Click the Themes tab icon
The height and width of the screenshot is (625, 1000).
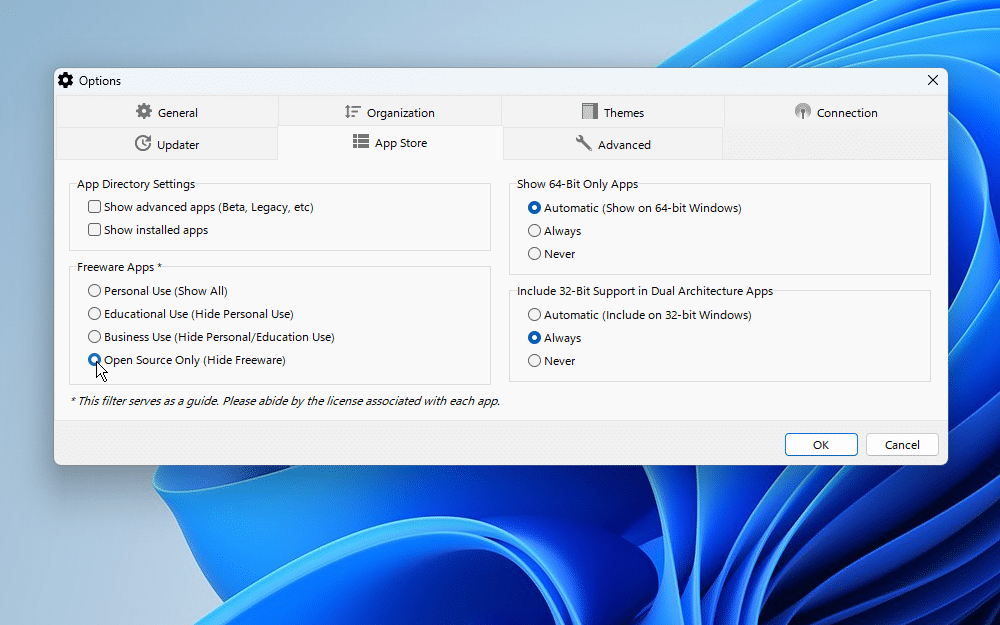point(588,112)
